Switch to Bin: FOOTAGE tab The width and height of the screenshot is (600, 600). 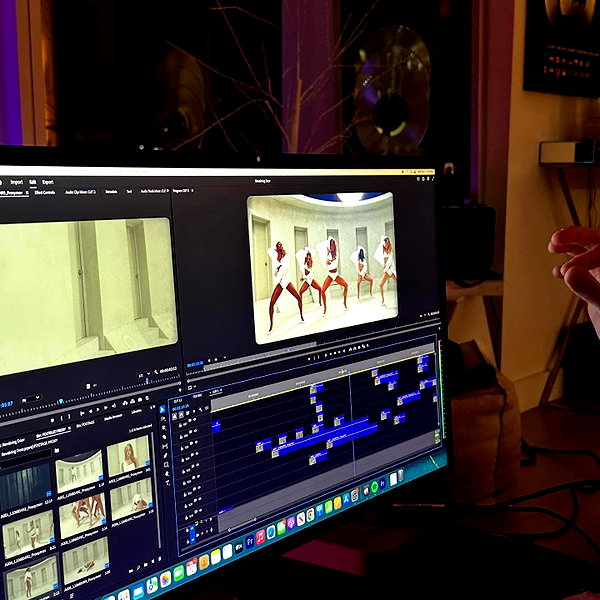point(85,424)
